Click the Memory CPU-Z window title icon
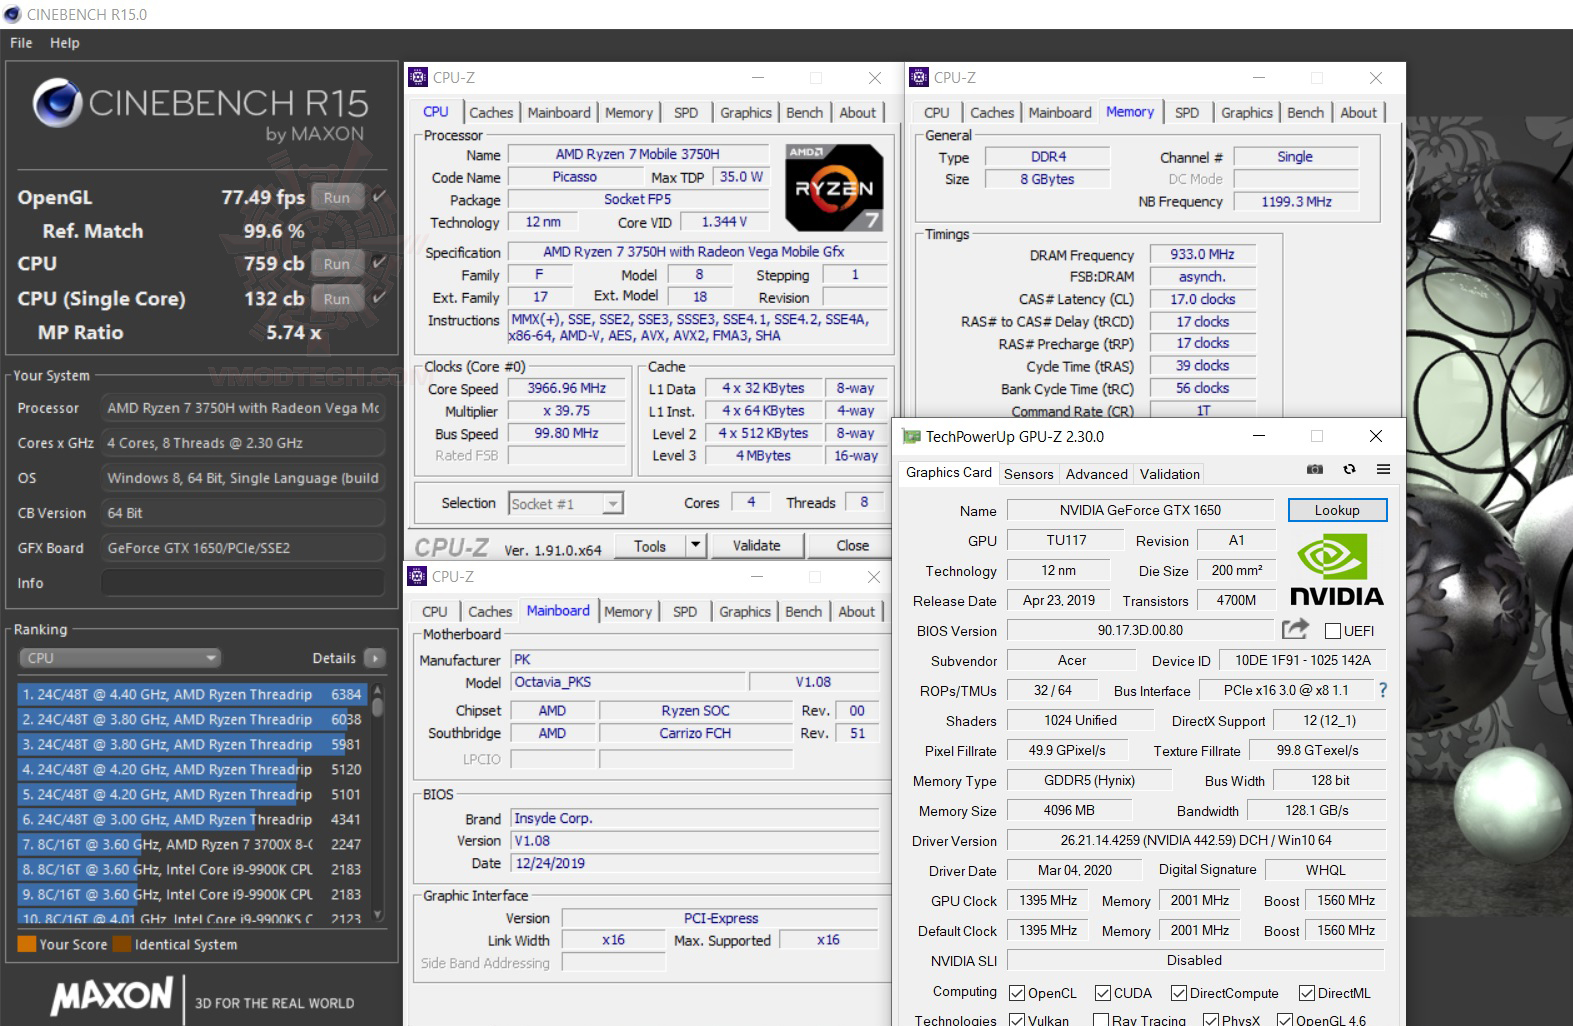Image resolution: width=1573 pixels, height=1026 pixels. click(920, 77)
